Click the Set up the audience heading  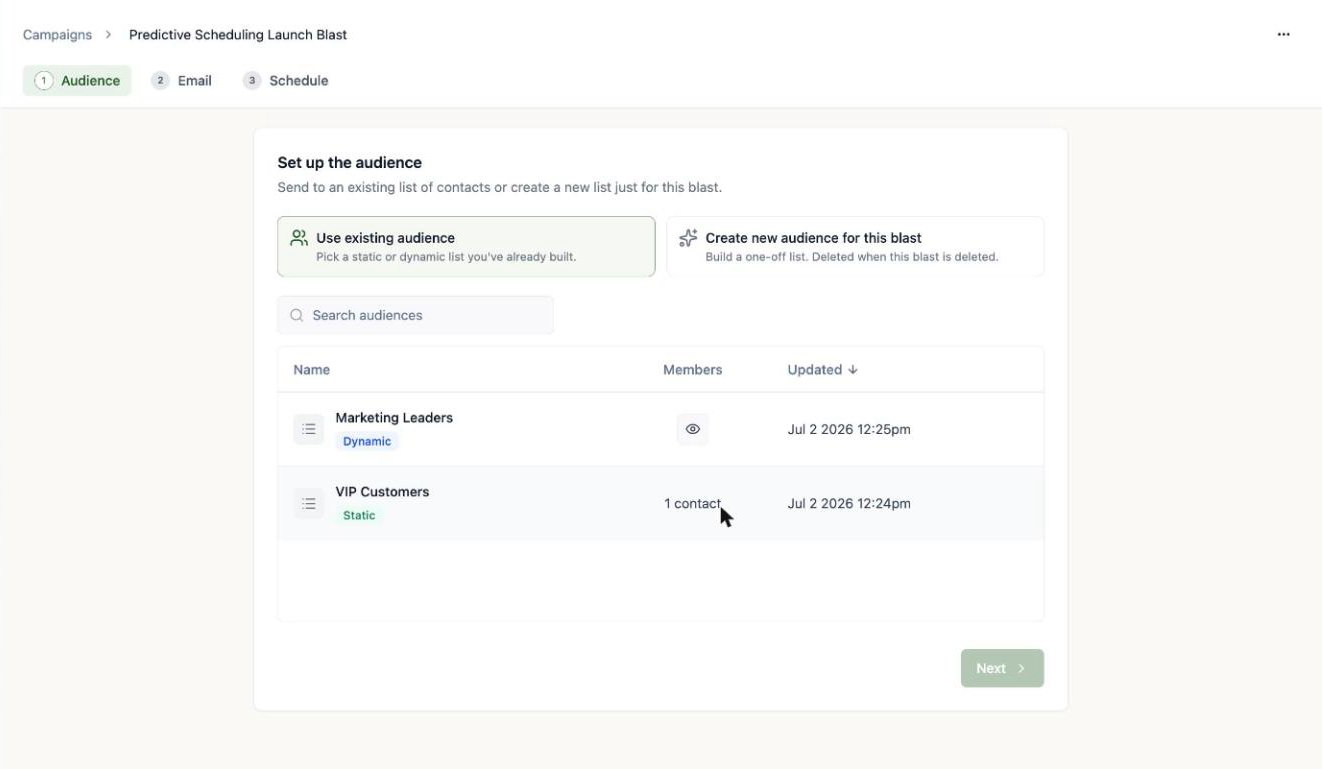tap(350, 162)
